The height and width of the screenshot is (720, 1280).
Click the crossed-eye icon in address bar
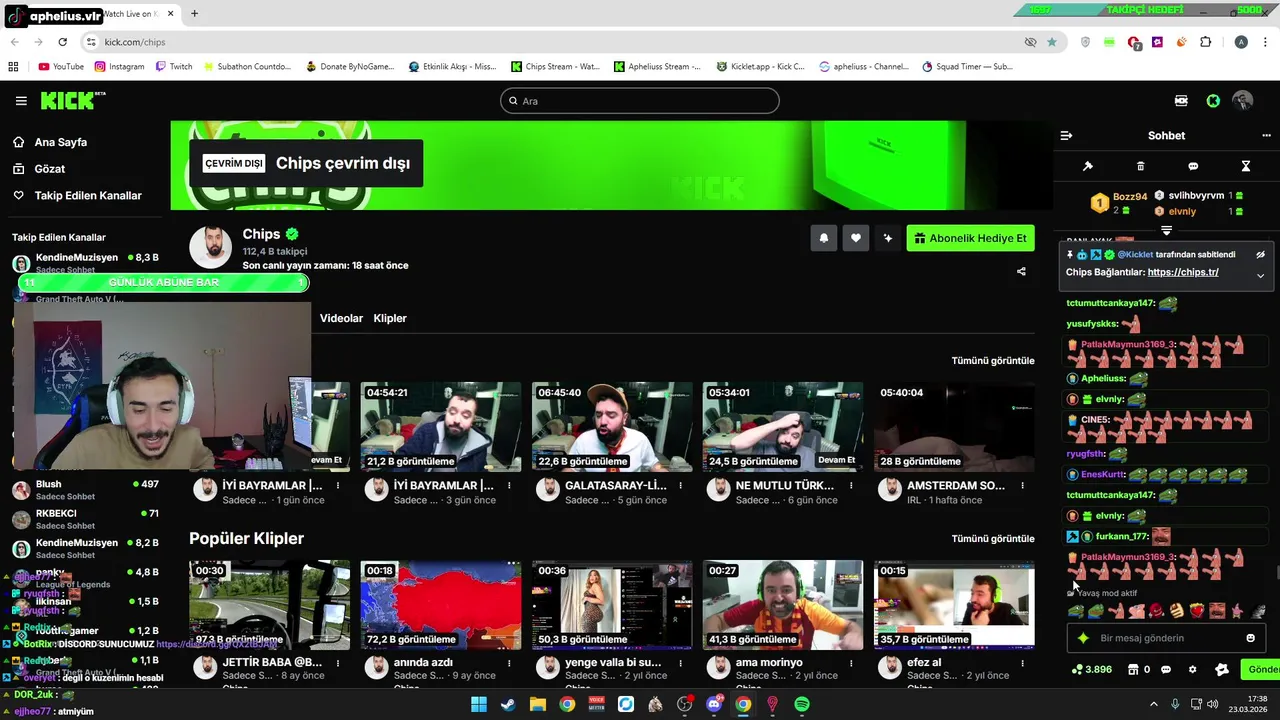click(1030, 42)
